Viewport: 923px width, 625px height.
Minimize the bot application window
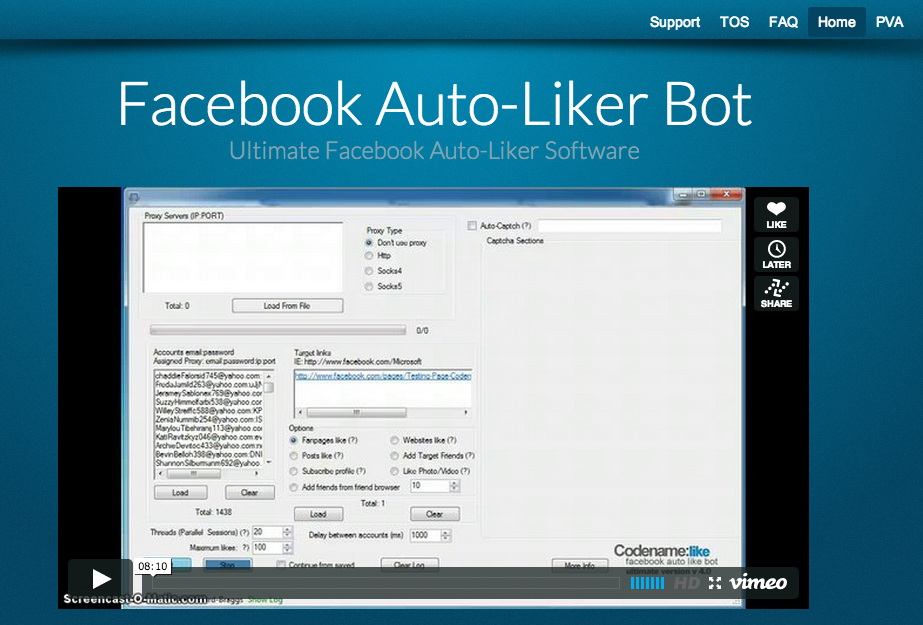click(683, 194)
